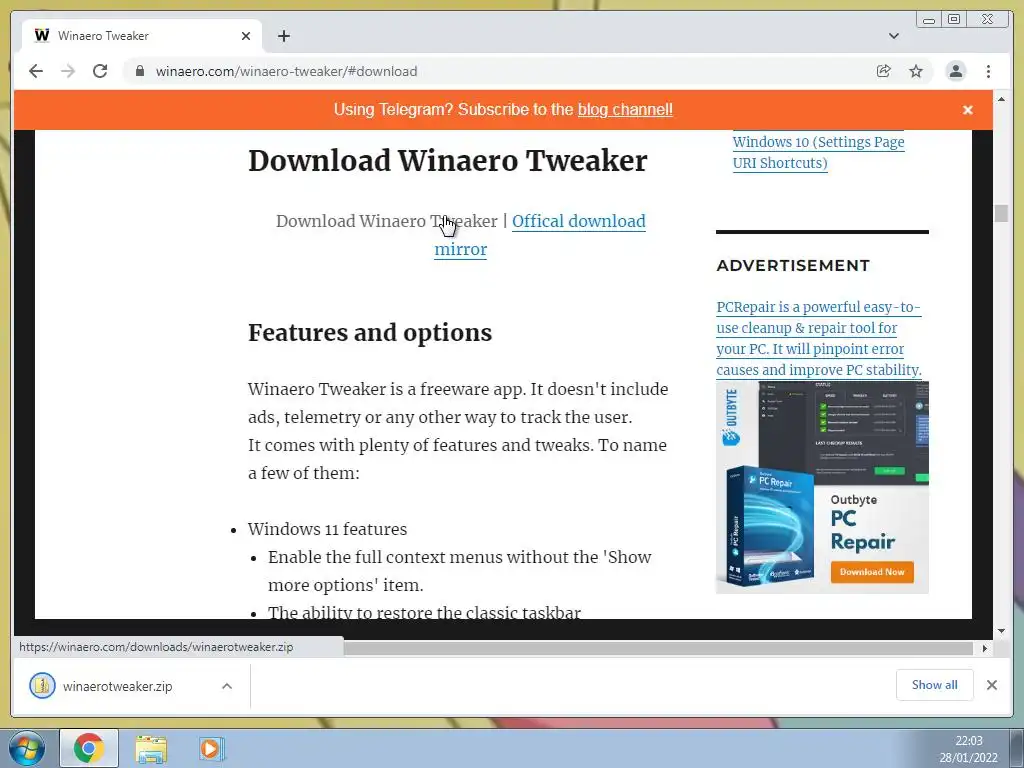Viewport: 1024px width, 768px height.
Task: Click the forward navigation arrow
Action: point(68,71)
